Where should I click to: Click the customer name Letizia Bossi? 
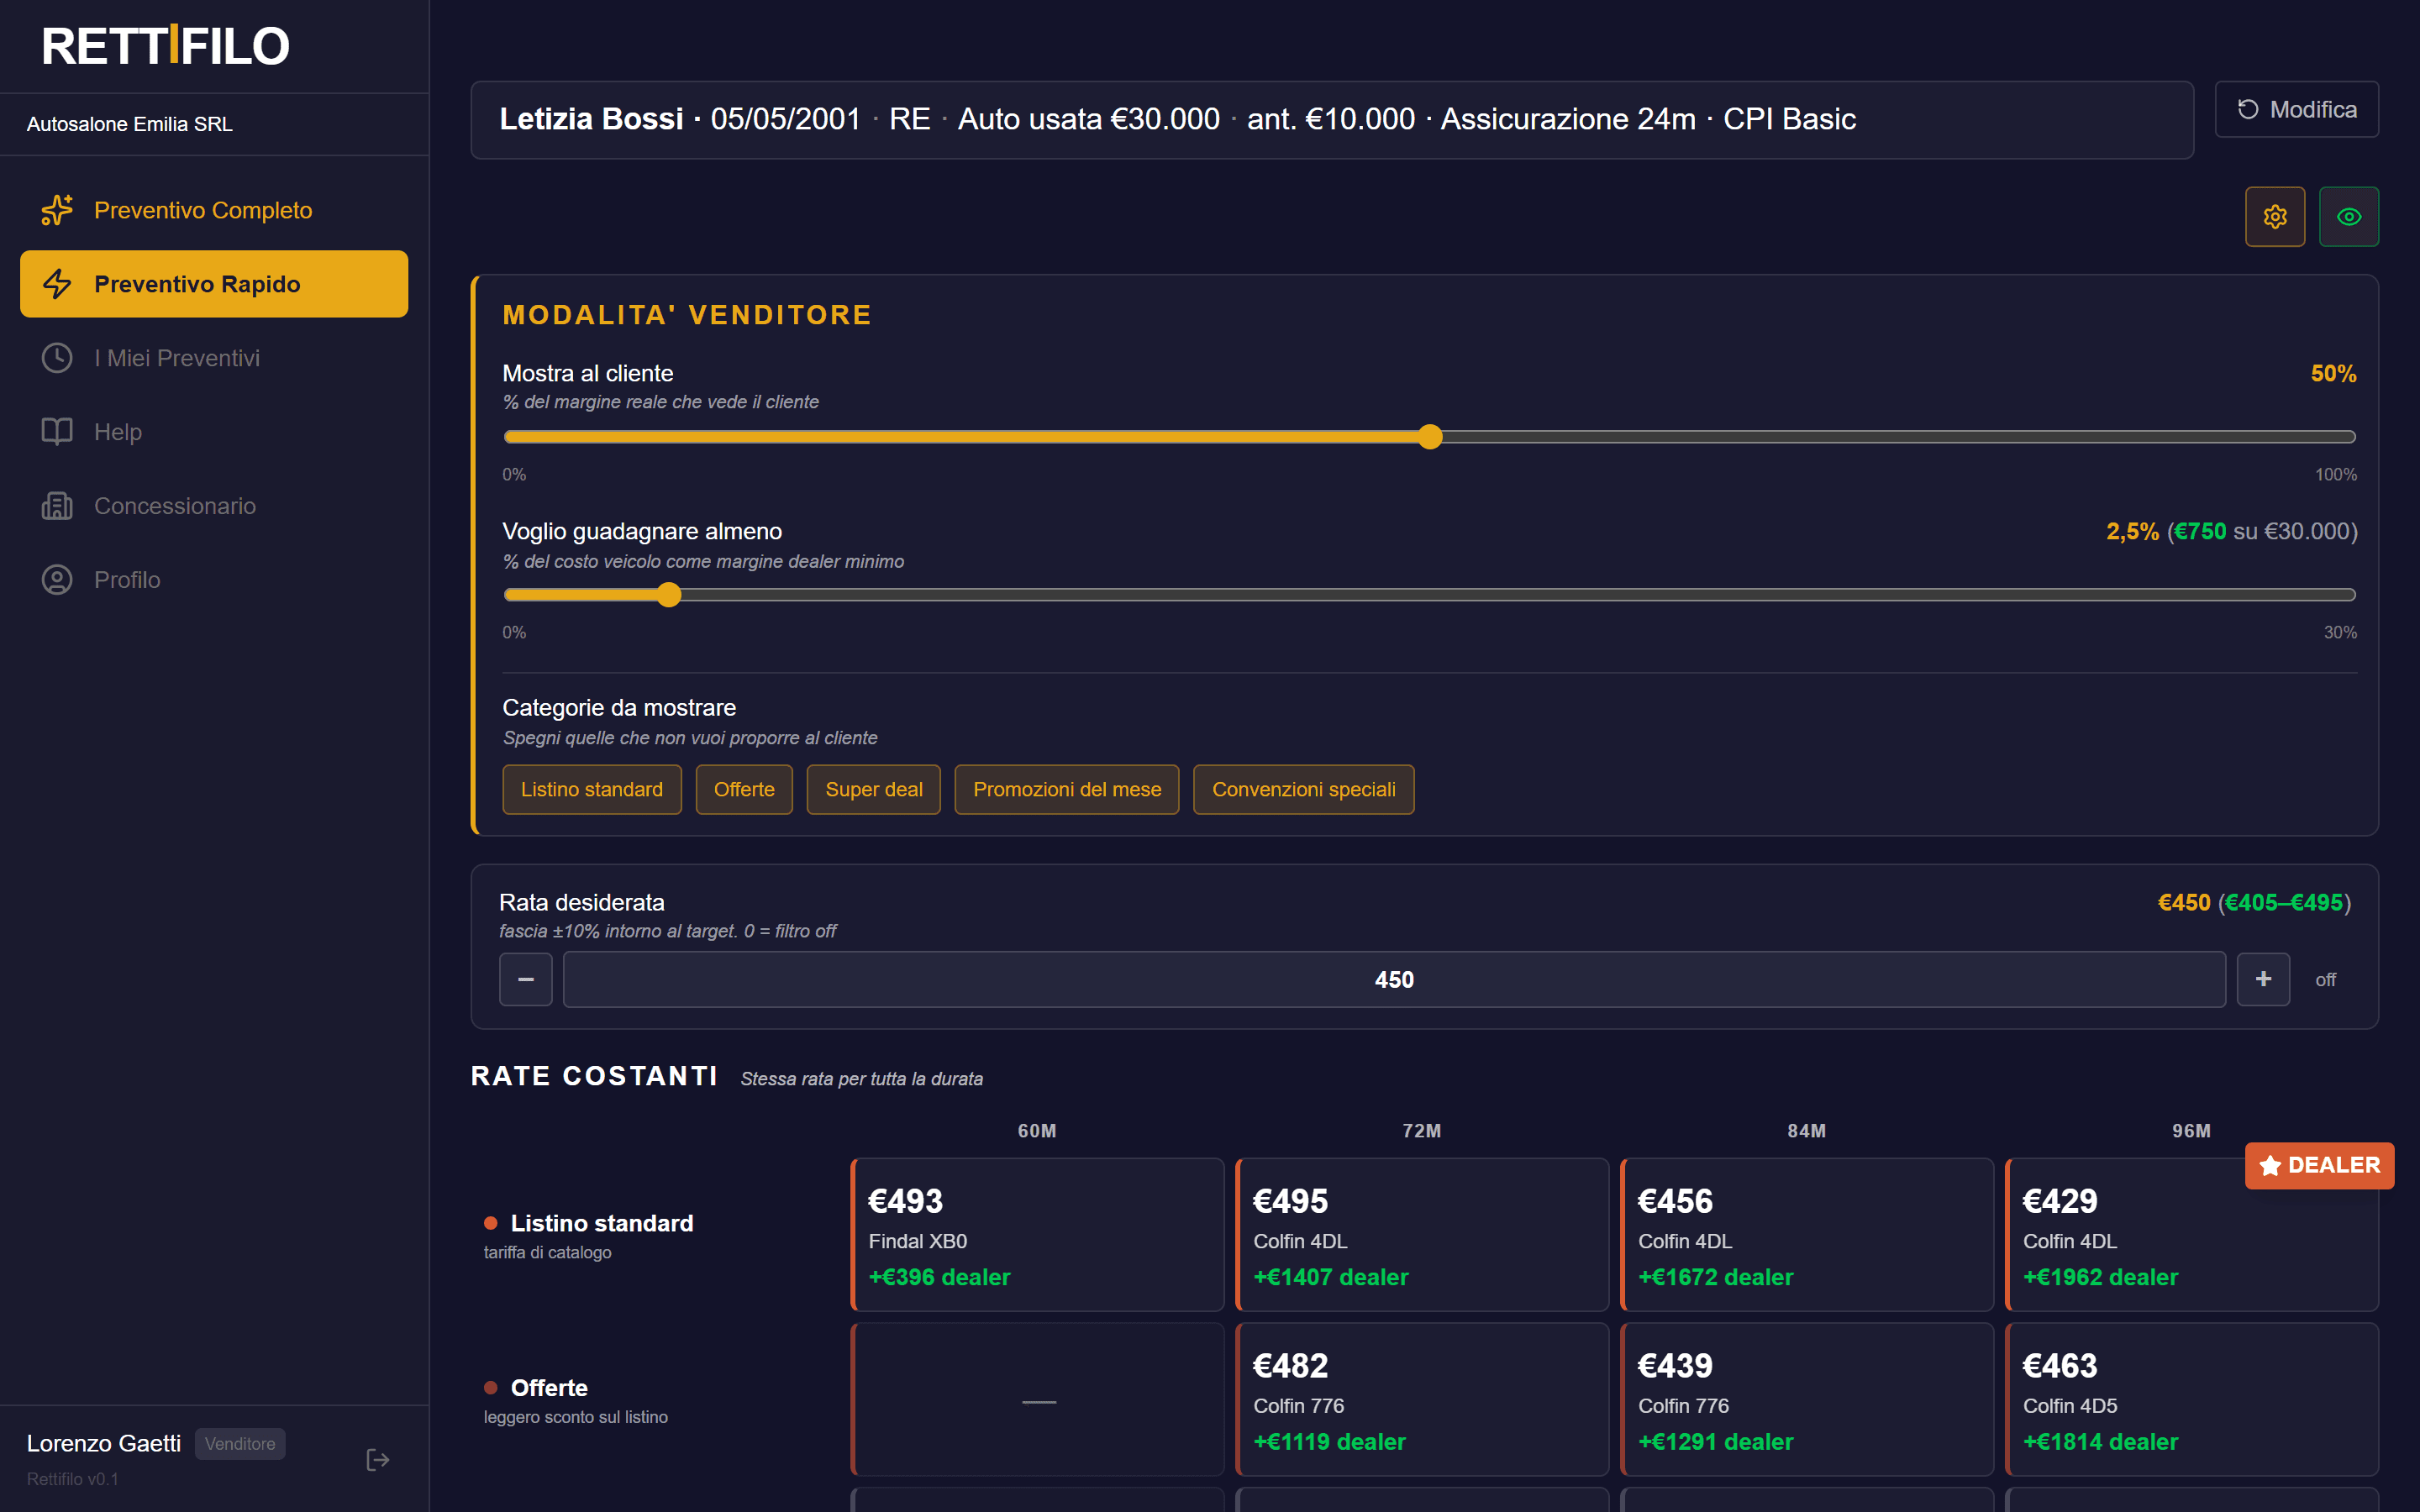tap(592, 119)
